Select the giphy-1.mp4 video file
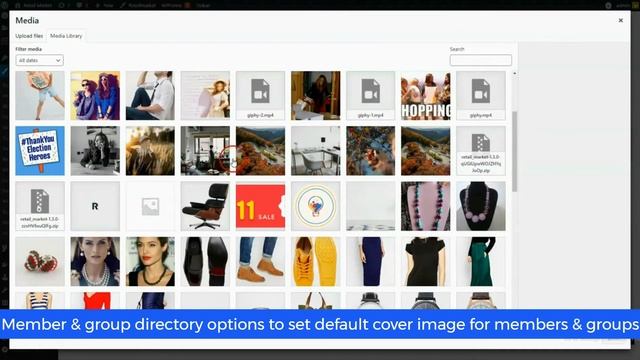This screenshot has height=360, width=640. pyautogui.click(x=371, y=96)
